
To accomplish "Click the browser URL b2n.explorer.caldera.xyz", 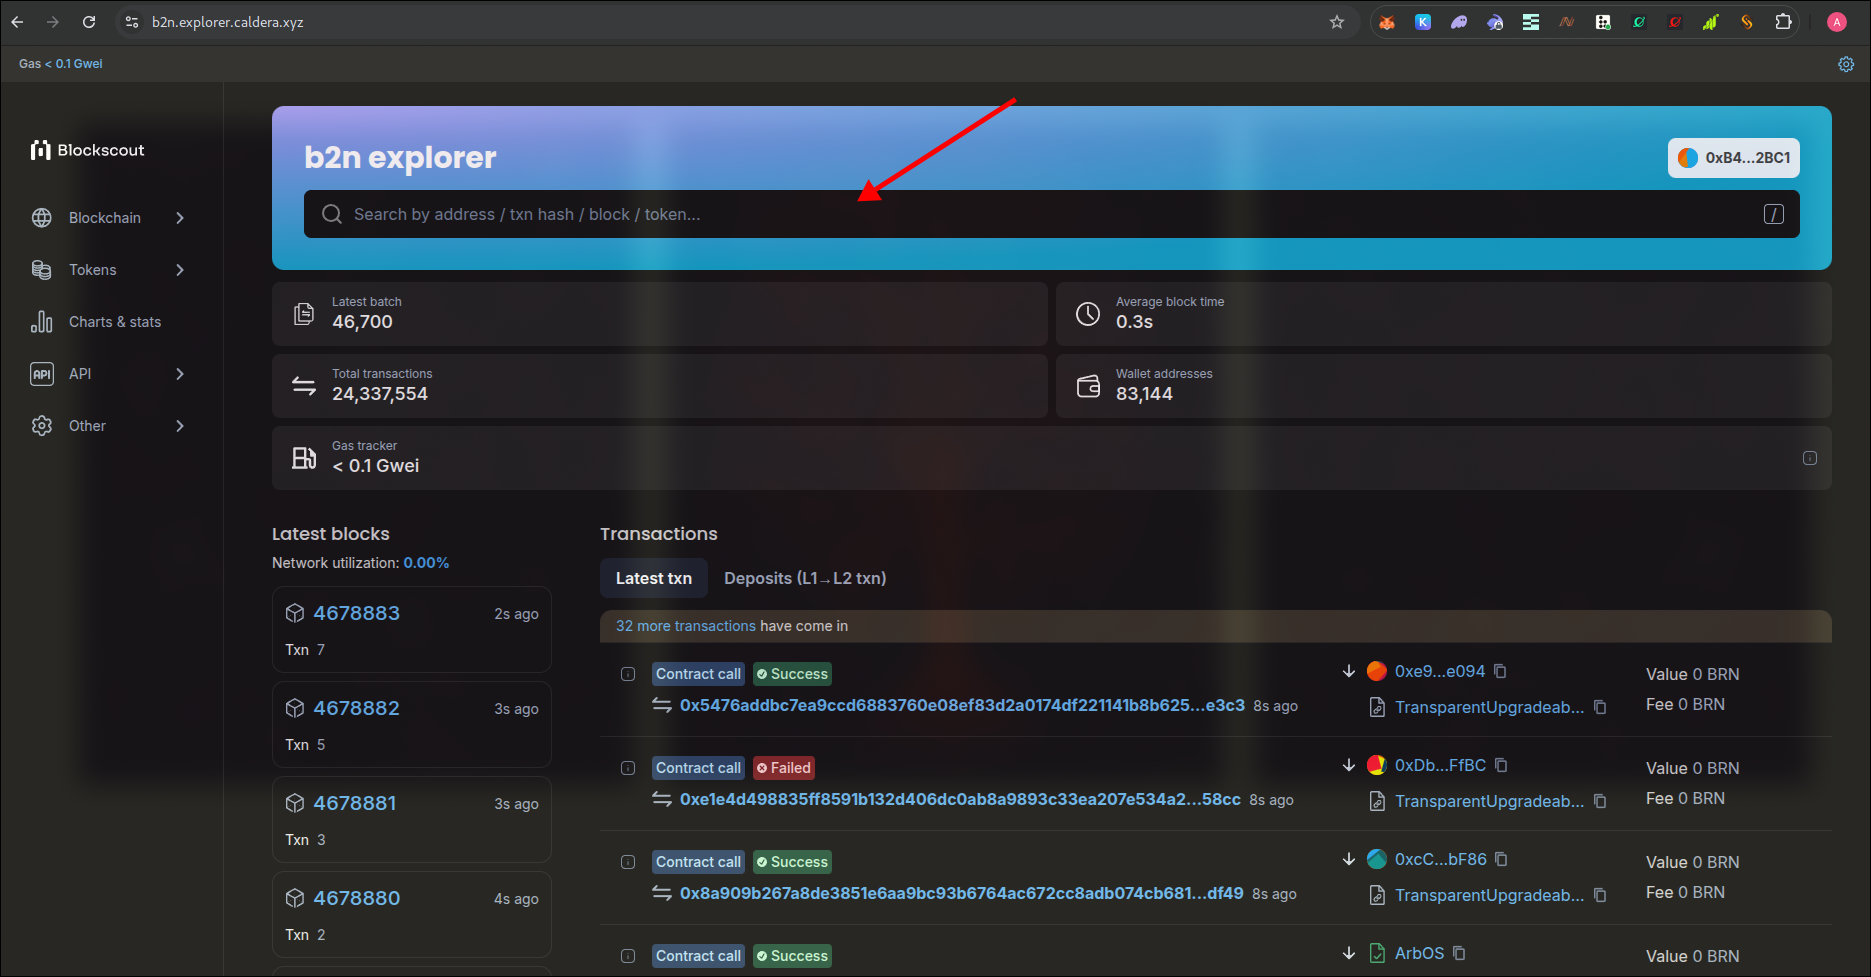I will [227, 22].
